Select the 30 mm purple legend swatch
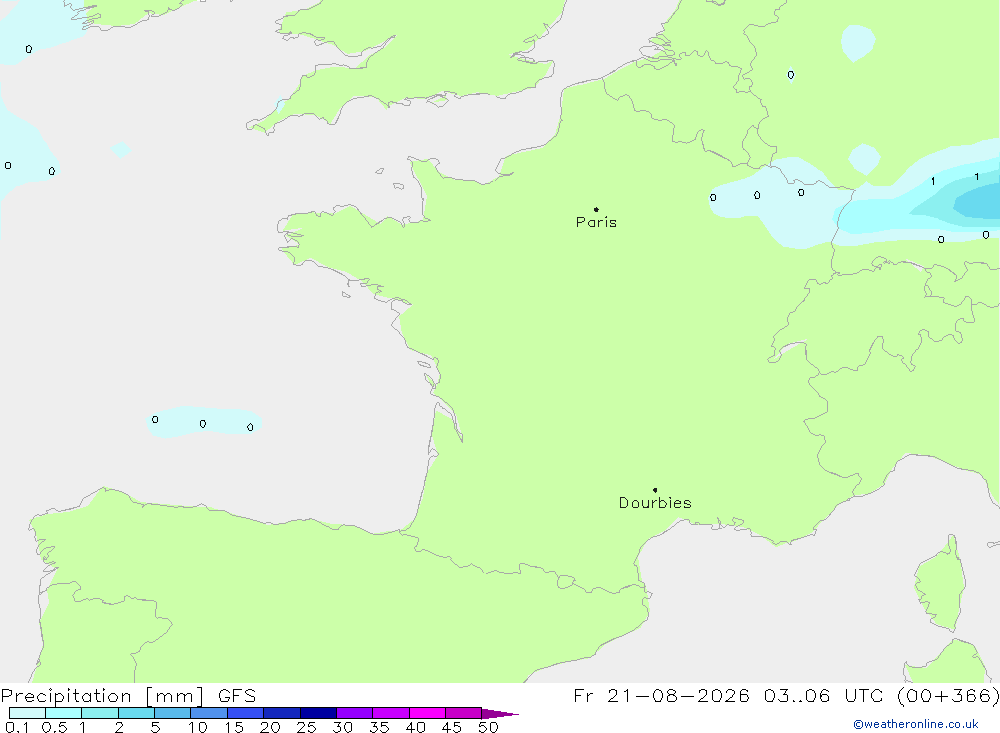Image resolution: width=1000 pixels, height=733 pixels. point(355,713)
